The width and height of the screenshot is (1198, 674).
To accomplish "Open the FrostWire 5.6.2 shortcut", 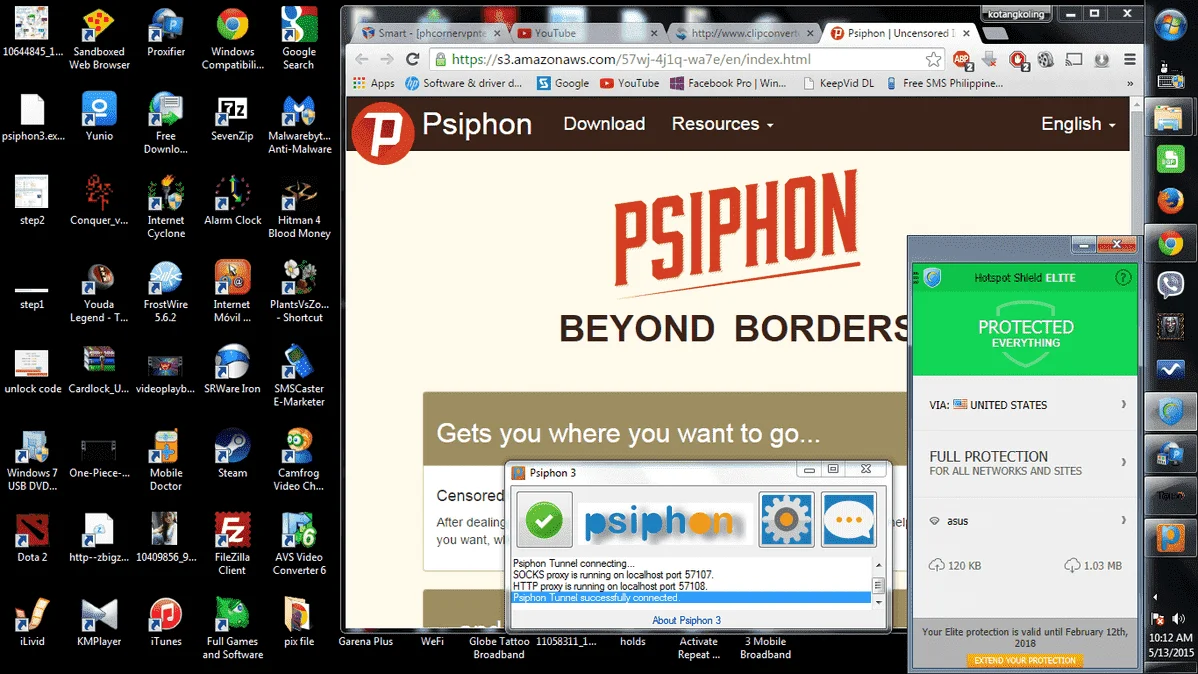I will click(166, 291).
